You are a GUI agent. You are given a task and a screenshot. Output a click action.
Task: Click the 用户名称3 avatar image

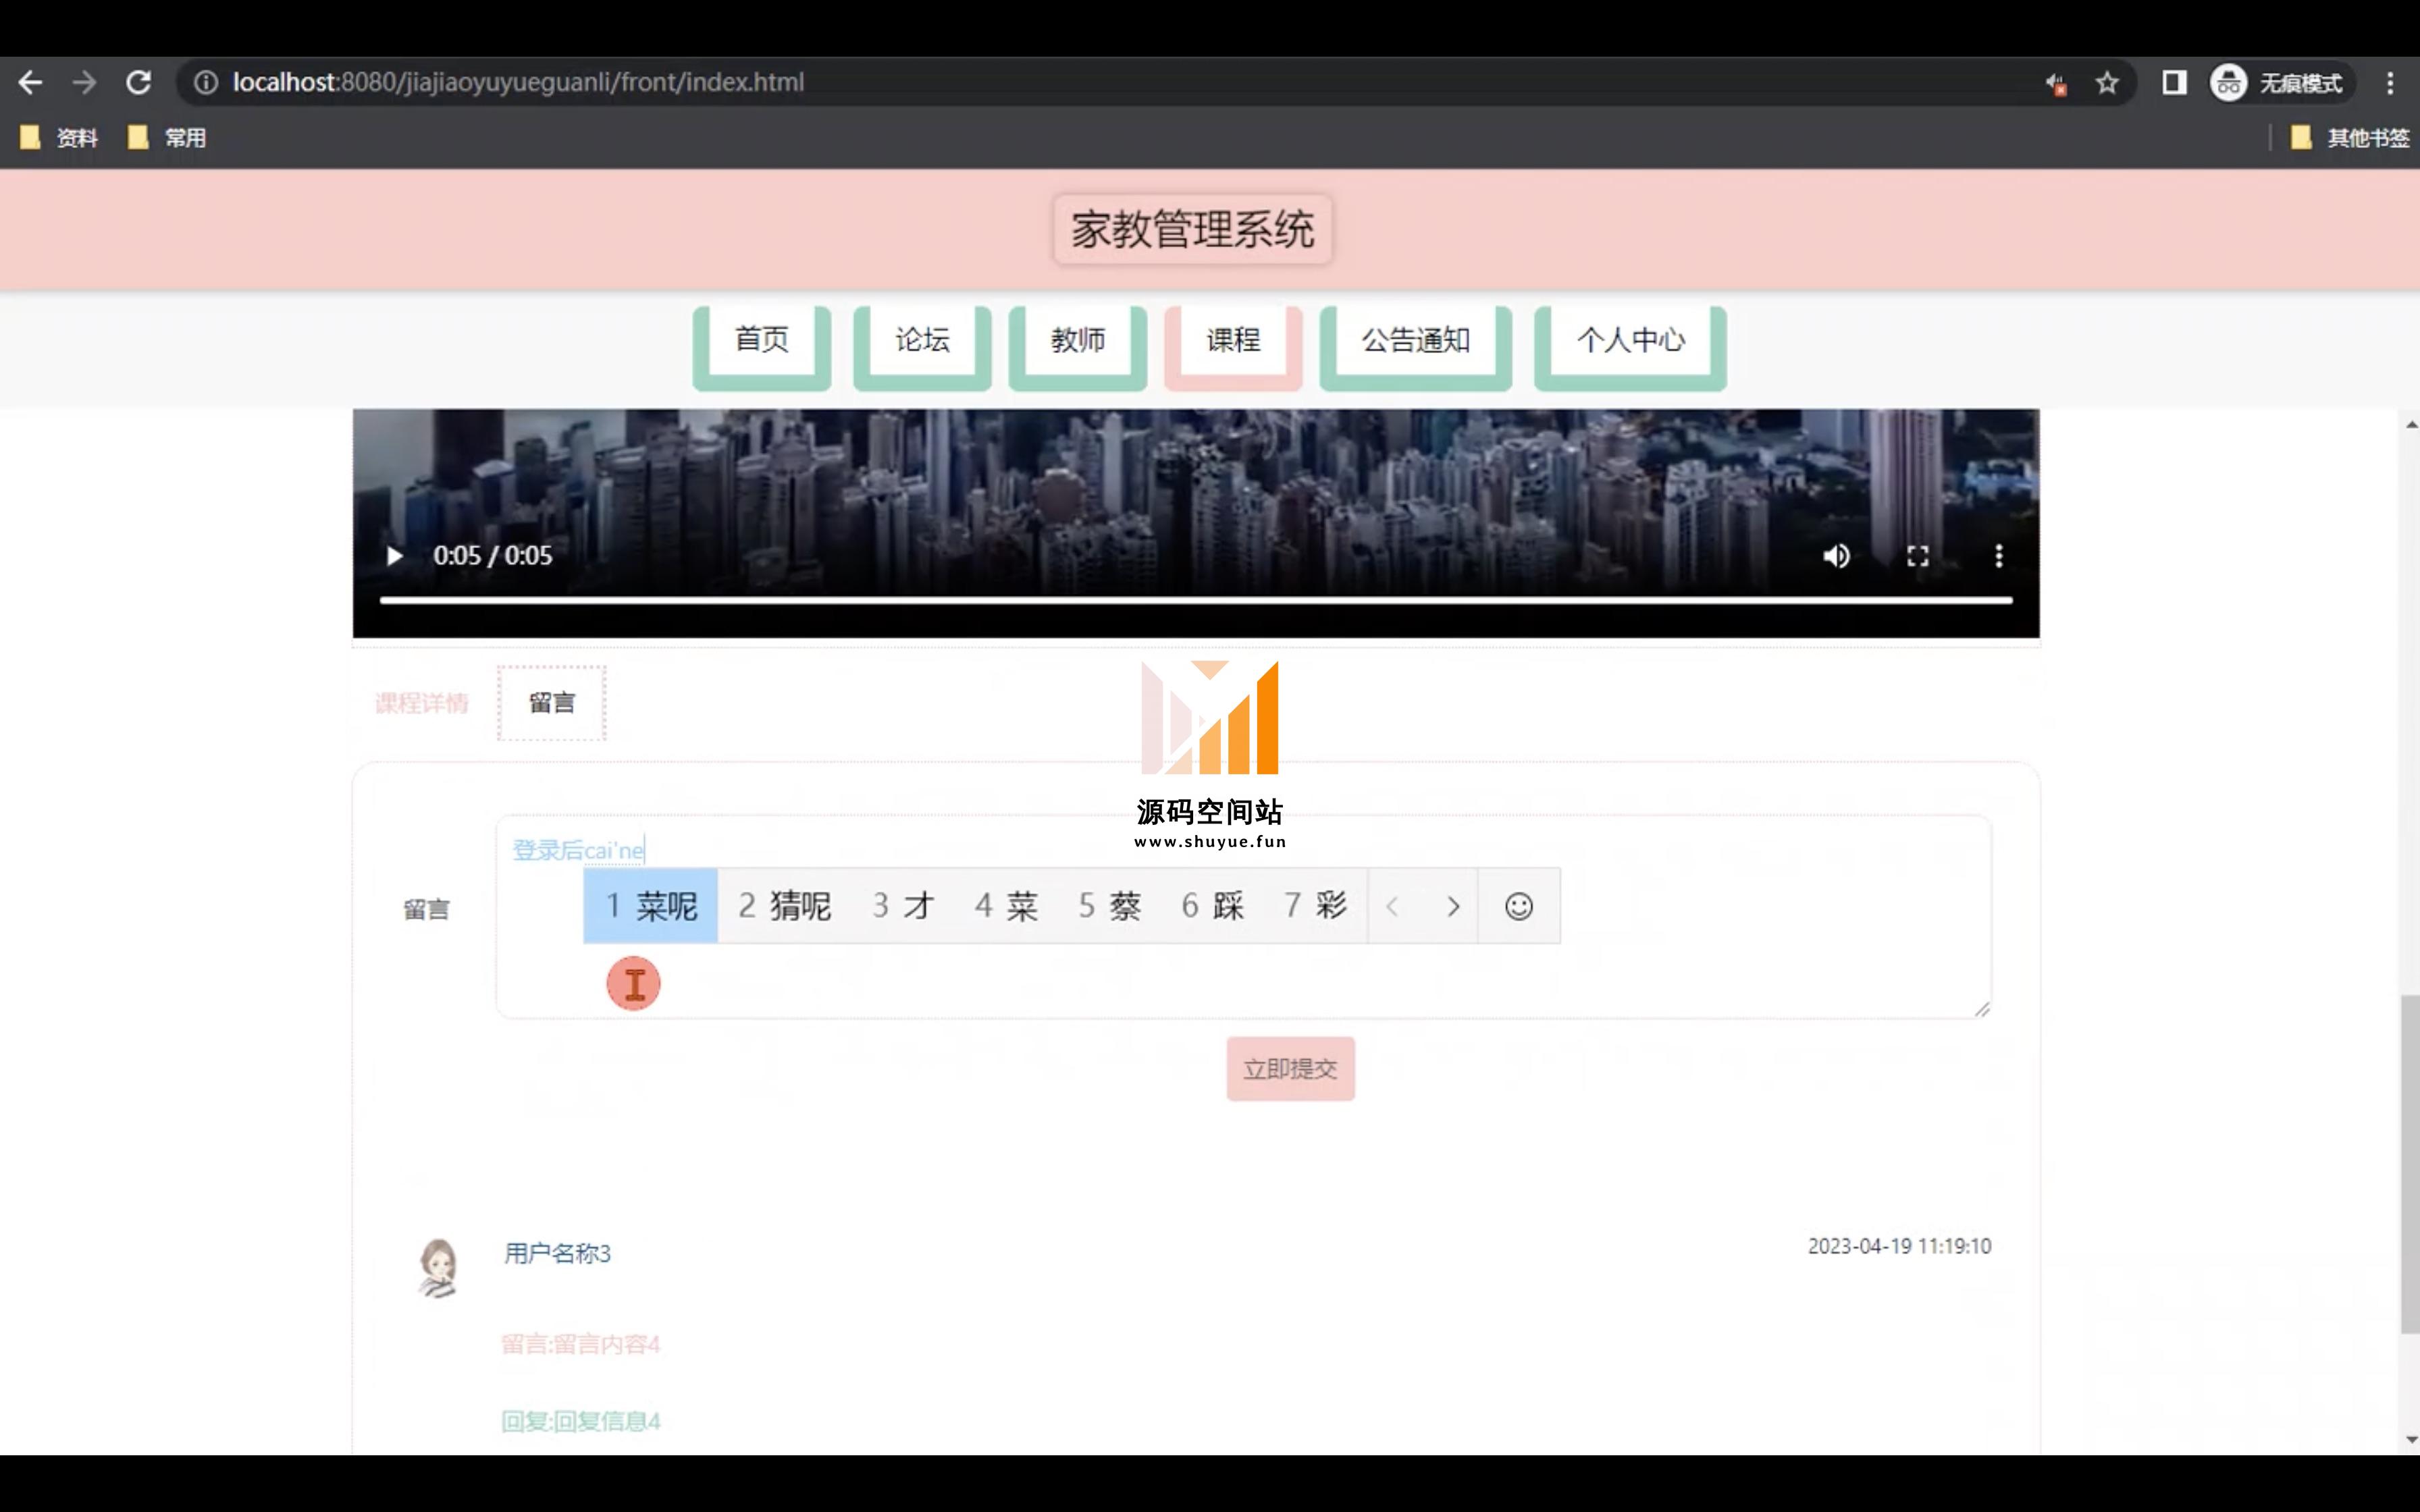click(438, 1268)
